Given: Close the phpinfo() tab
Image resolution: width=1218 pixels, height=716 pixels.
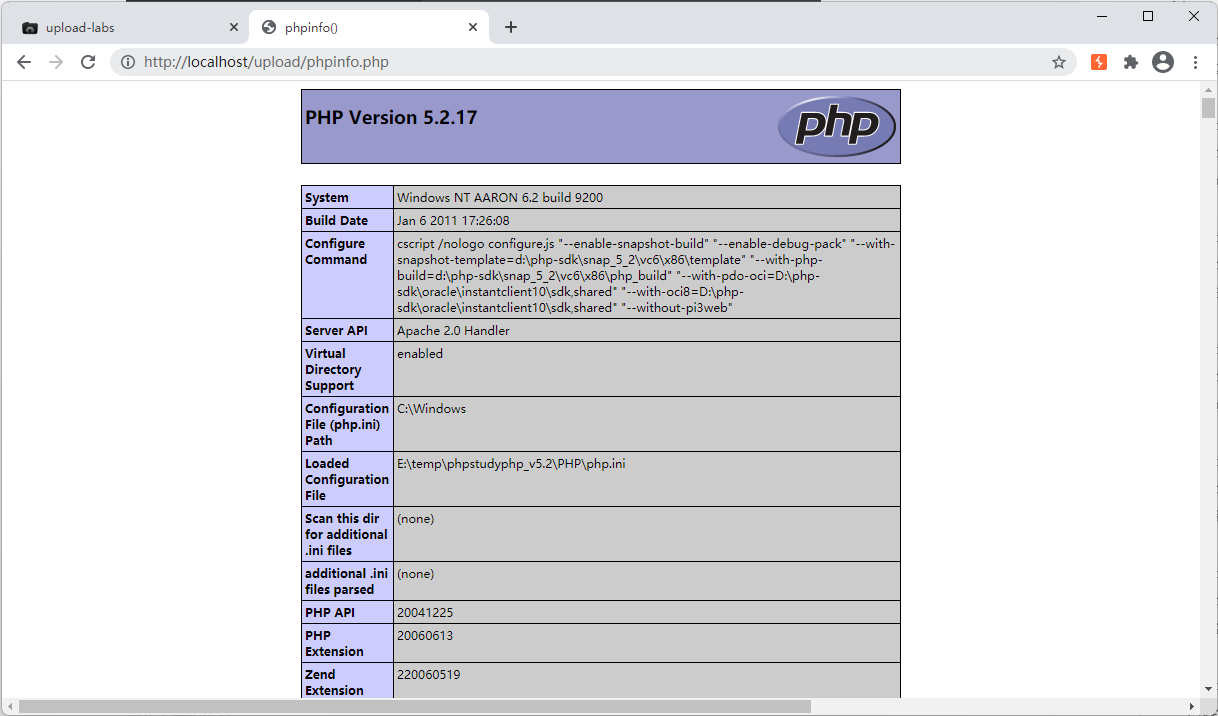Looking at the screenshot, I should point(474,28).
